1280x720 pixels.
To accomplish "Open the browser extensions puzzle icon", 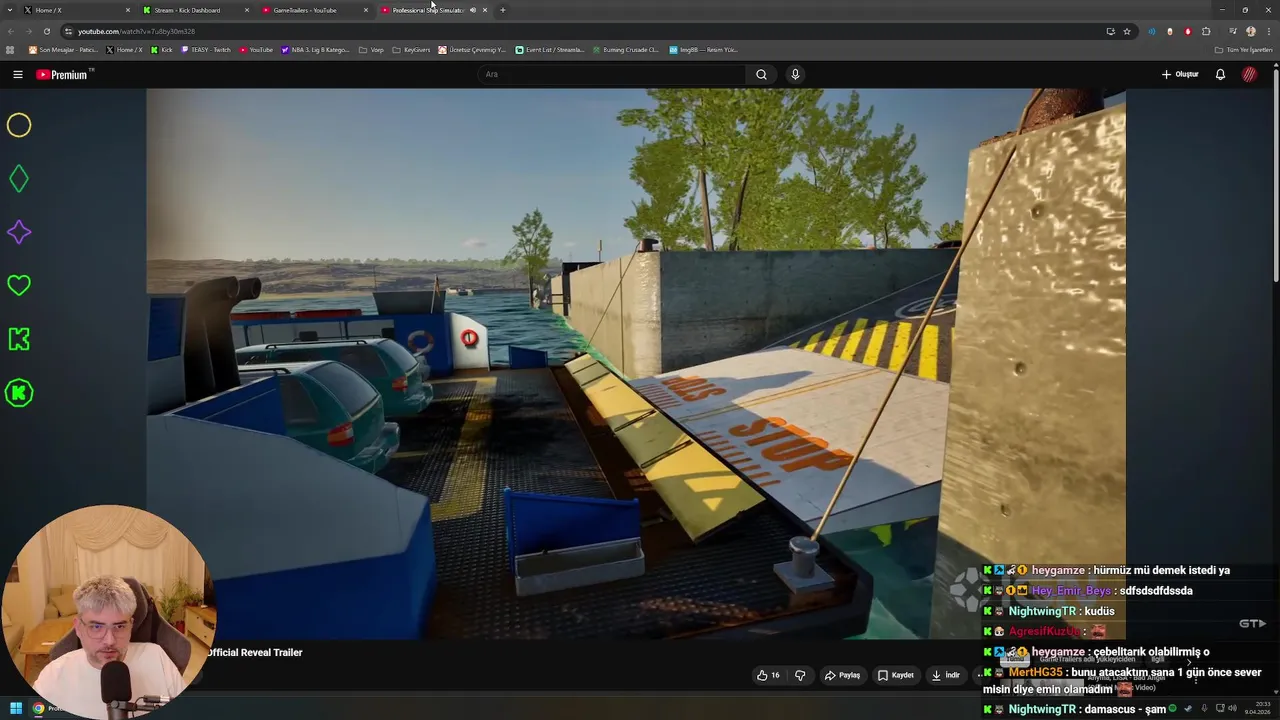I will tap(1206, 31).
